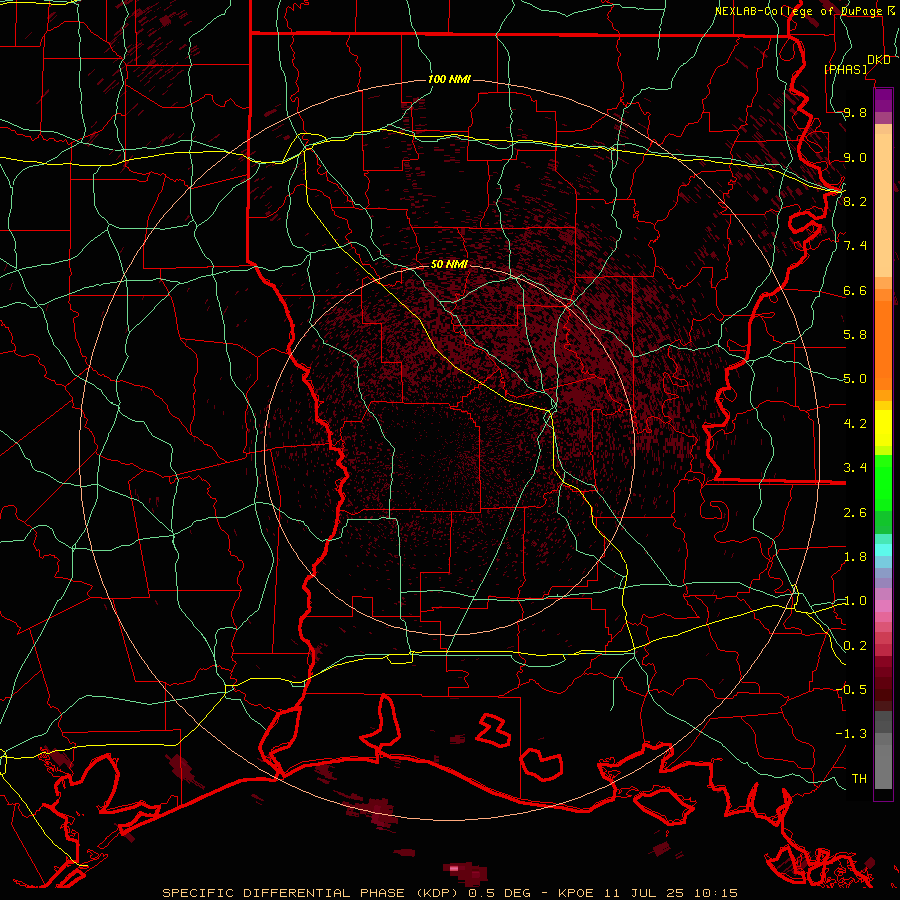Click the -0.5 value on the color scale
The image size is (900, 900).
[x=851, y=689]
